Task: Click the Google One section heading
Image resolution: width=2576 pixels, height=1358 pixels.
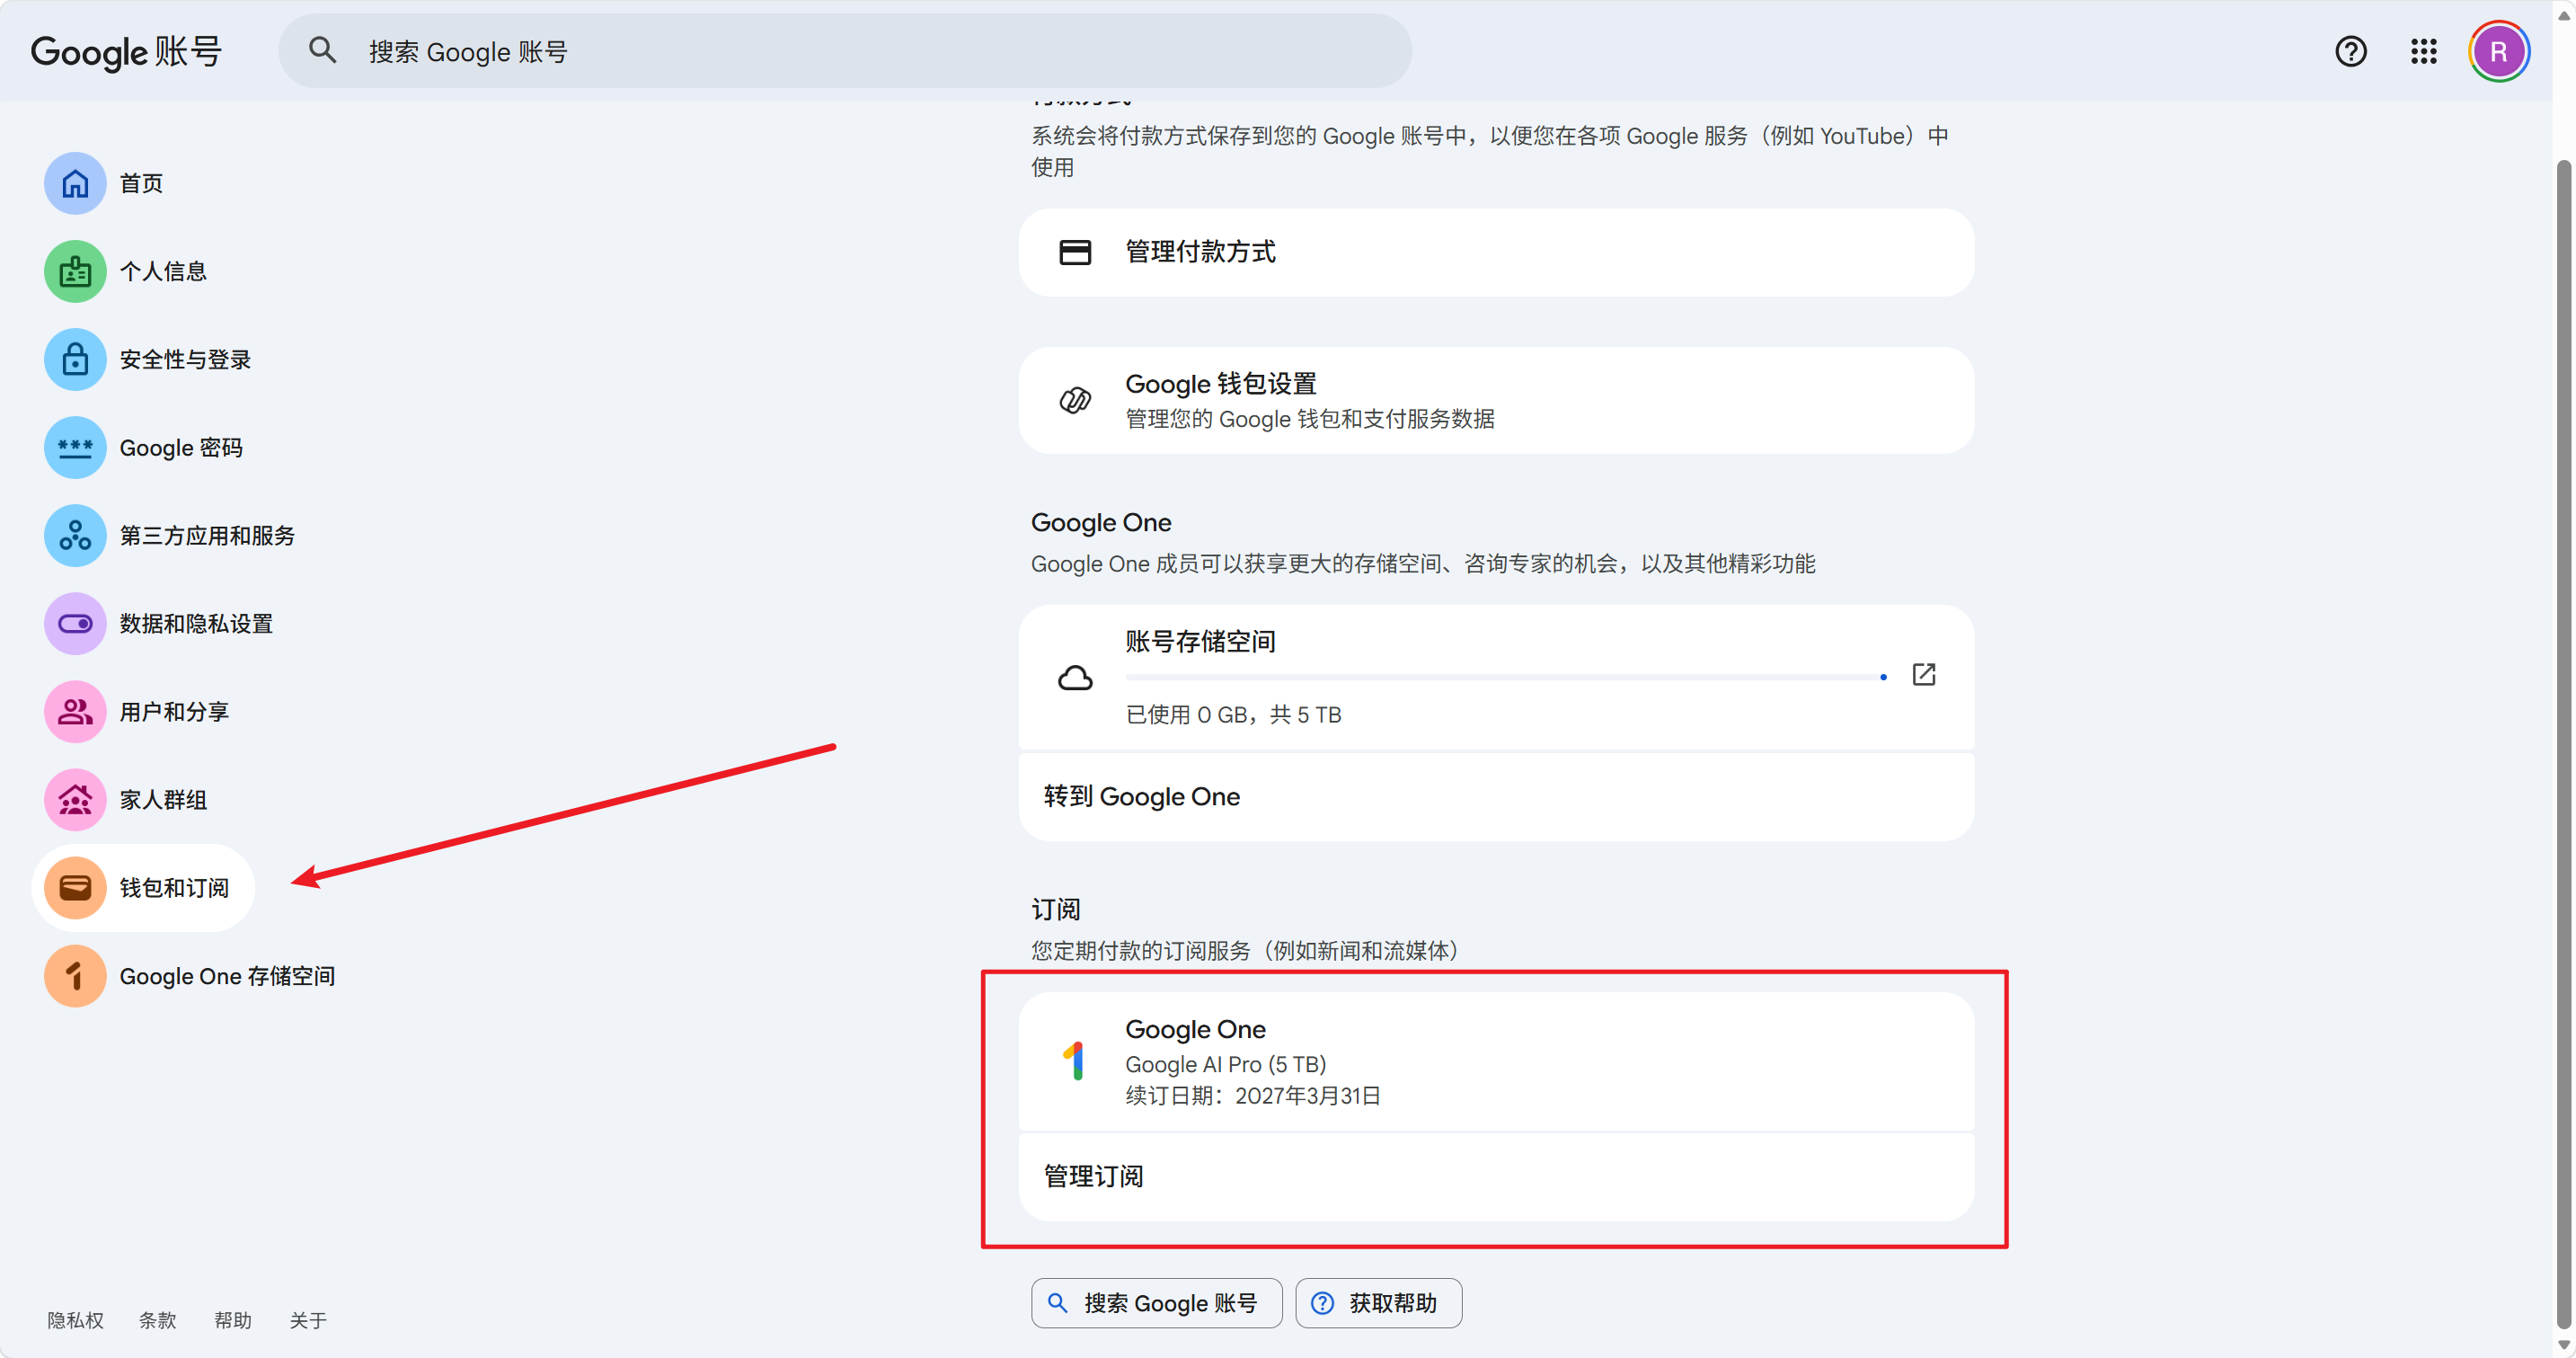Action: tap(1101, 522)
